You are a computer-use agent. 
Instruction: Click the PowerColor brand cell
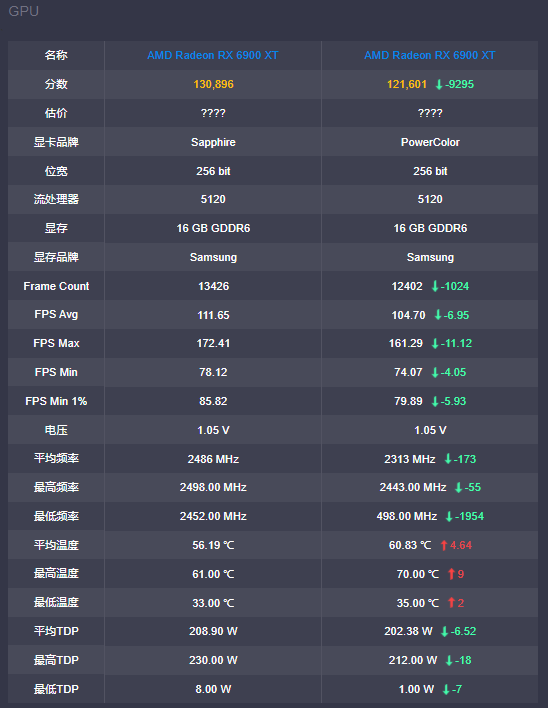point(430,142)
